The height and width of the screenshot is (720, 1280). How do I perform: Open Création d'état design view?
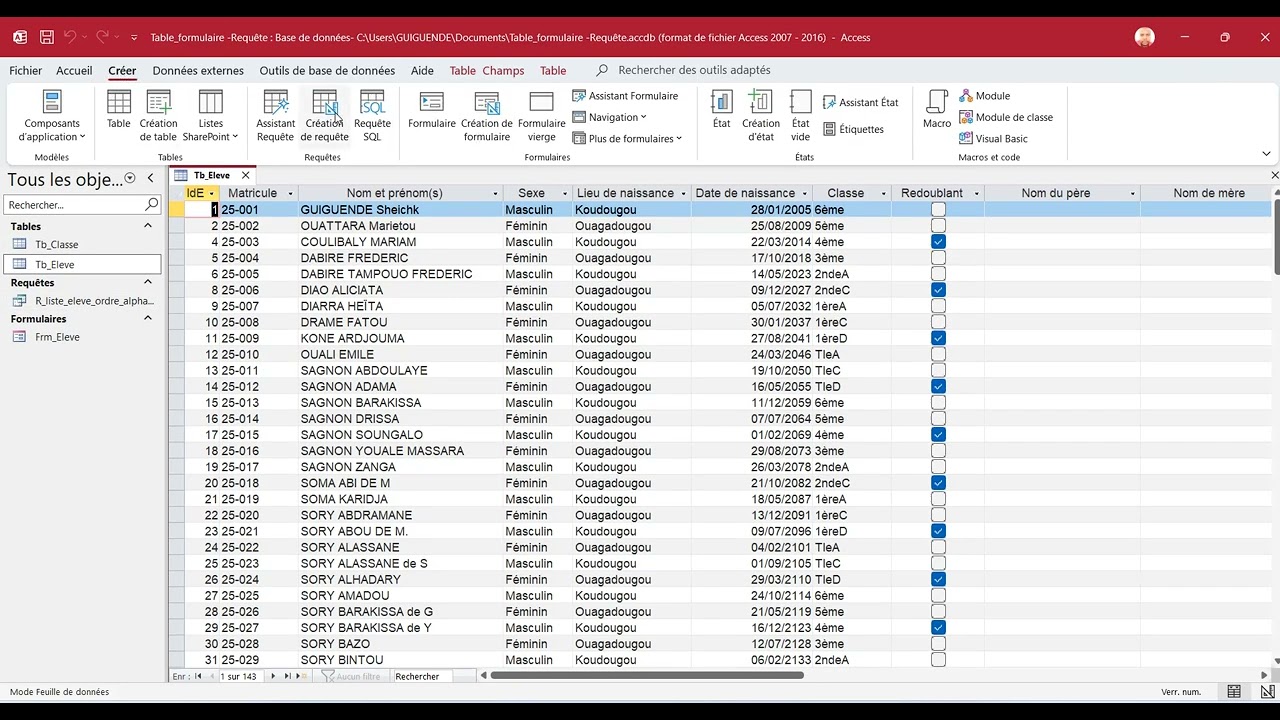761,116
